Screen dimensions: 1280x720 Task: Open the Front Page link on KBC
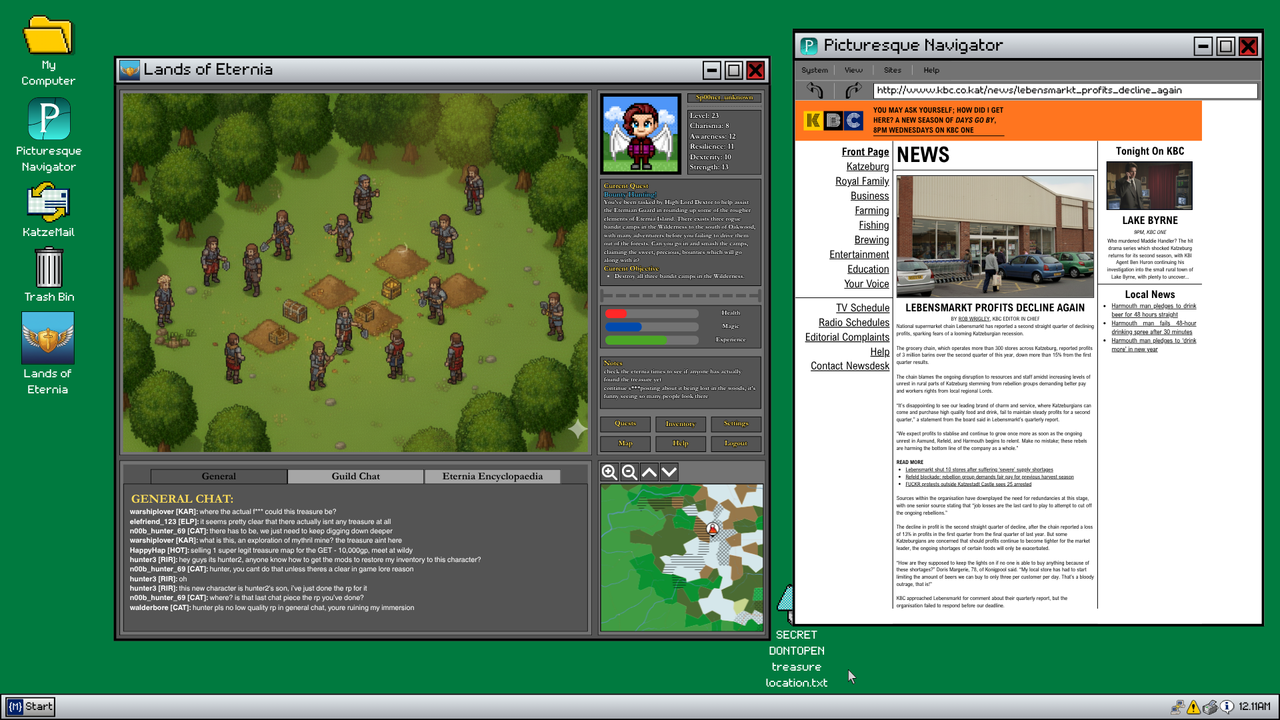click(x=865, y=152)
